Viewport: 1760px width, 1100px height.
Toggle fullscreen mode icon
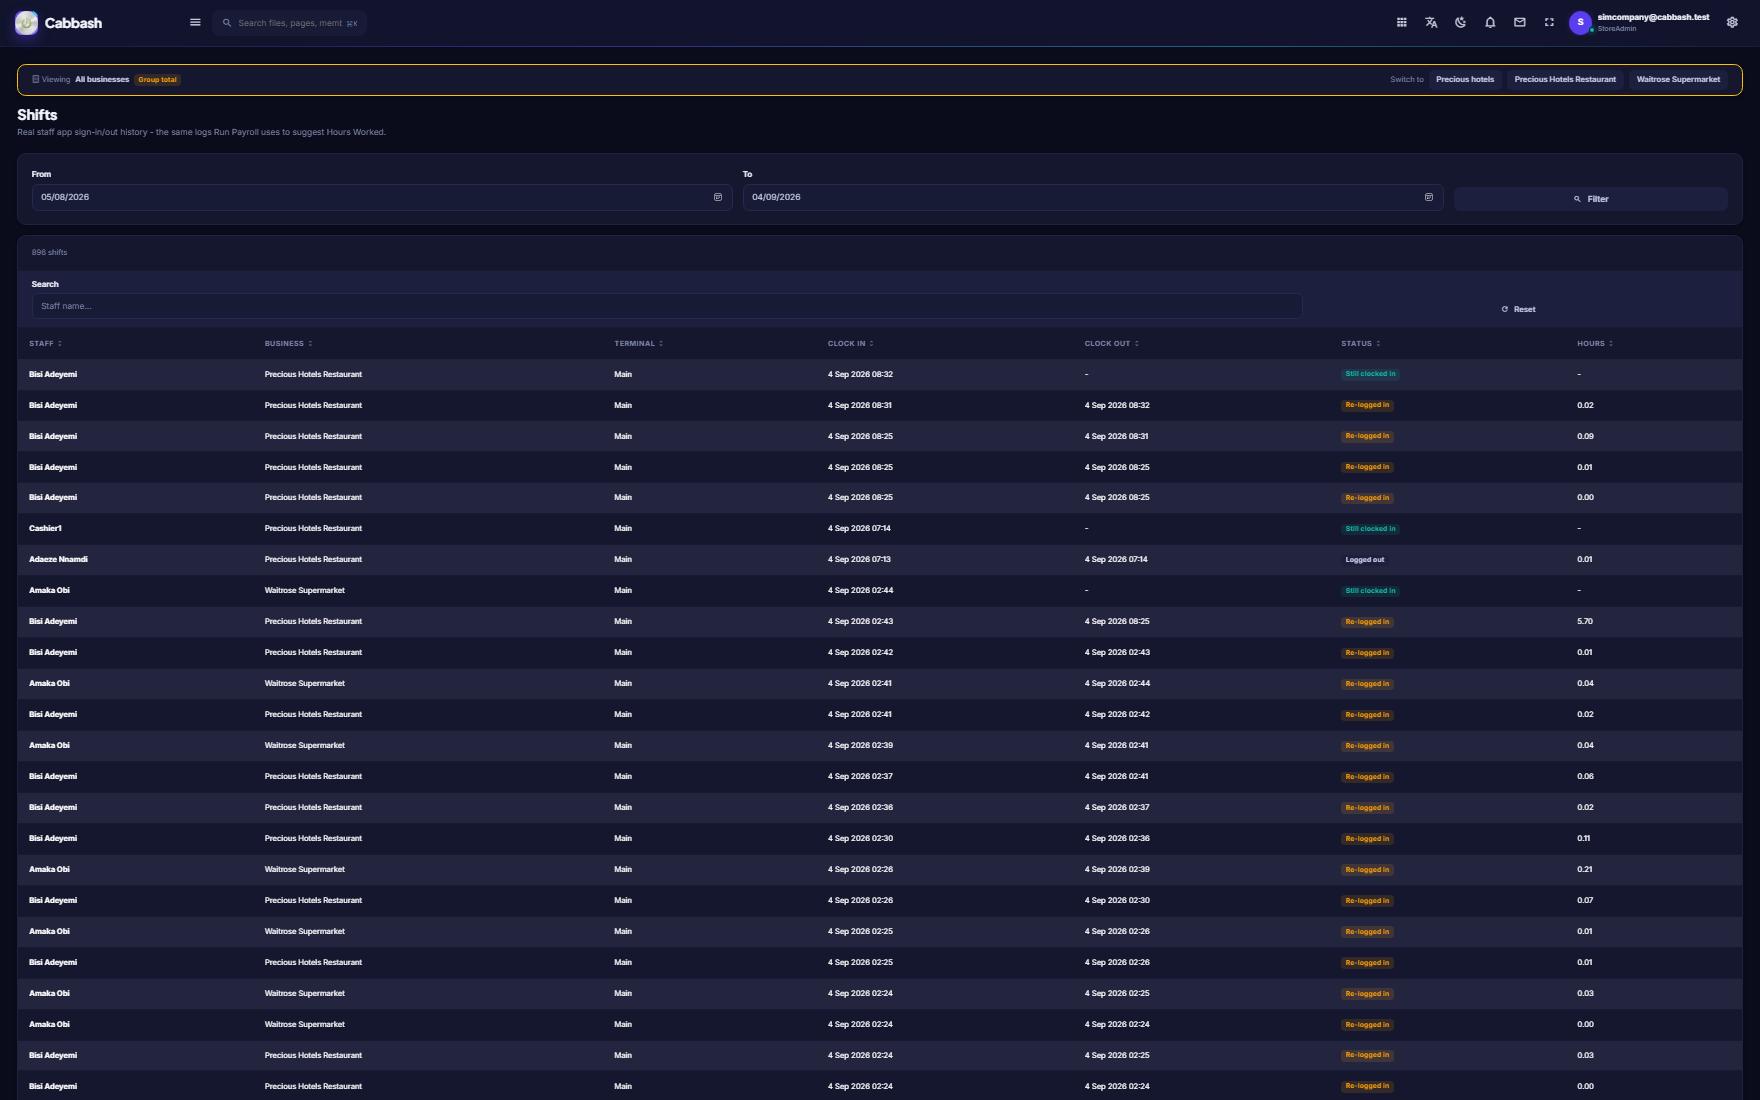click(x=1549, y=22)
